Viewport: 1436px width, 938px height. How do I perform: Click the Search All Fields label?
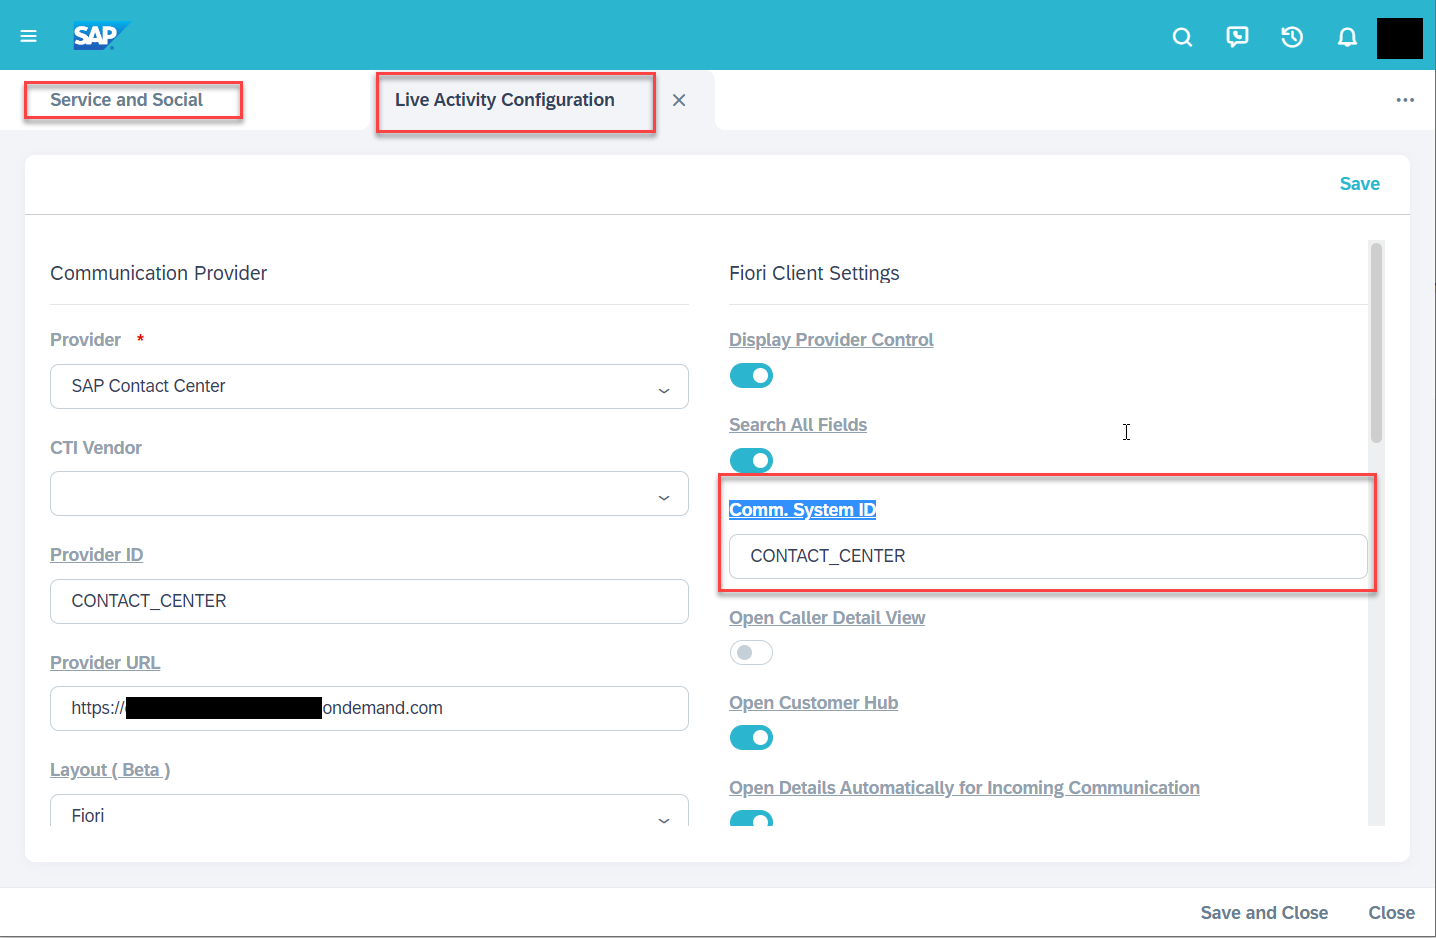point(798,425)
